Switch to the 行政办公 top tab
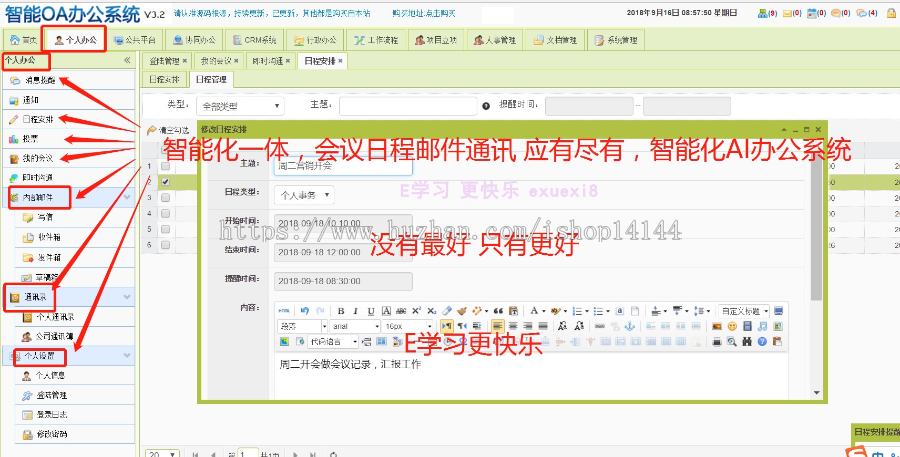 click(x=315, y=40)
